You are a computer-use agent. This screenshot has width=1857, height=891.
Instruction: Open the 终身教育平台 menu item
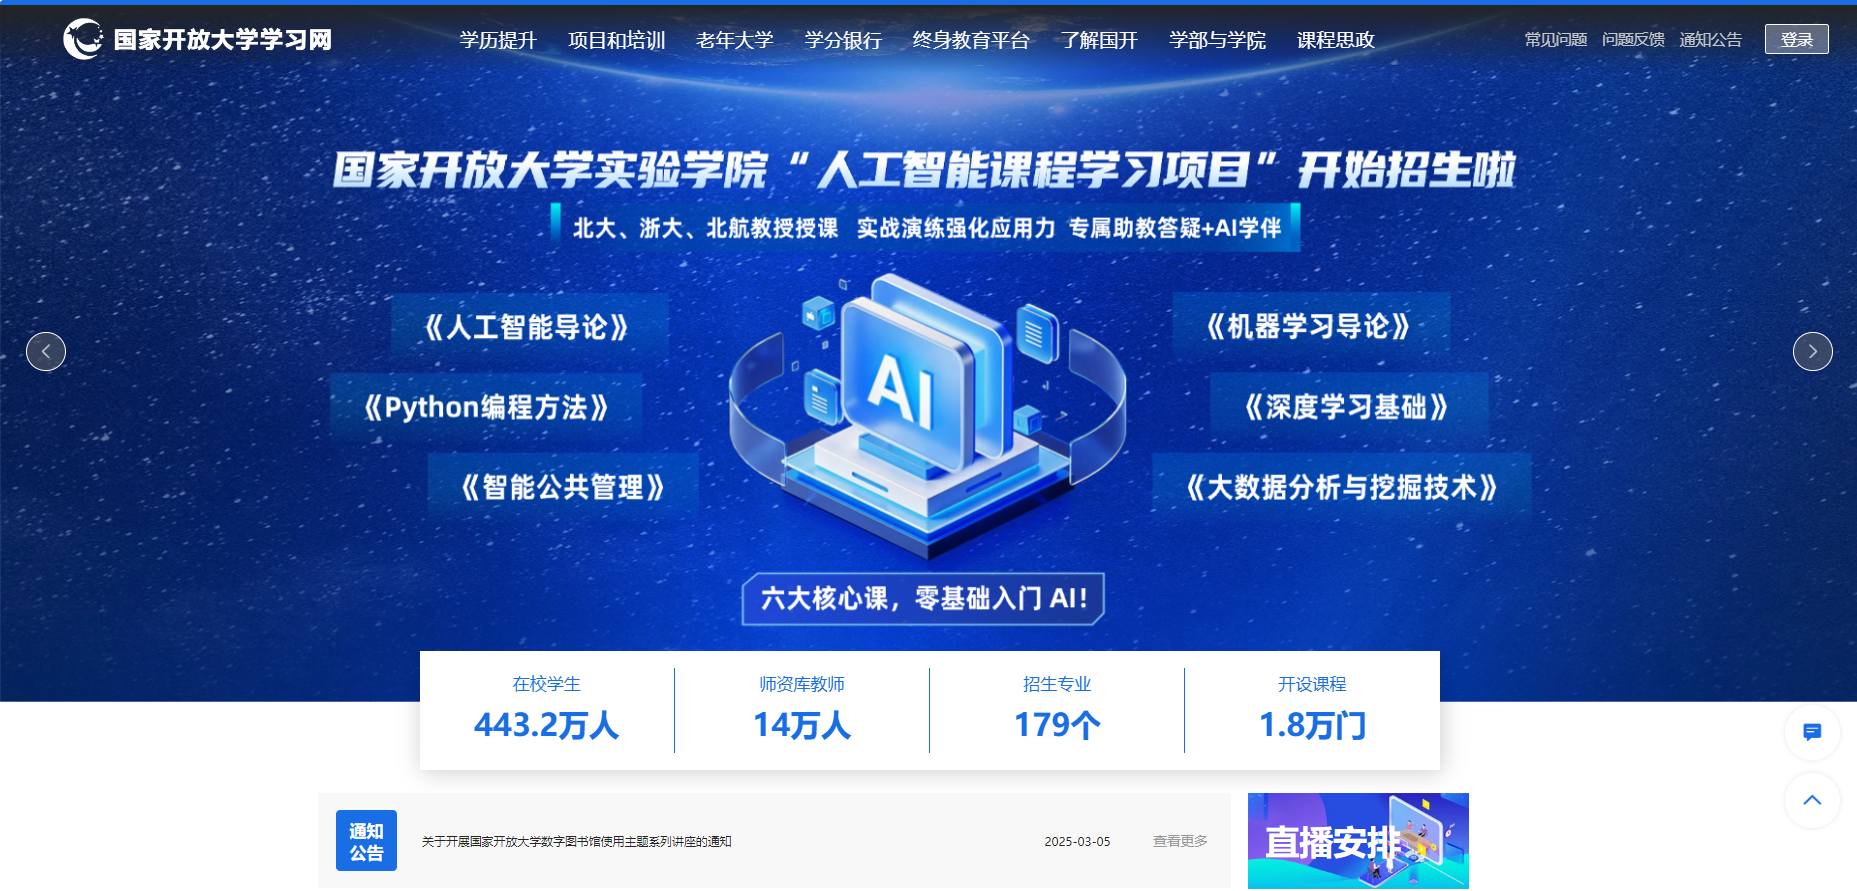click(x=971, y=40)
